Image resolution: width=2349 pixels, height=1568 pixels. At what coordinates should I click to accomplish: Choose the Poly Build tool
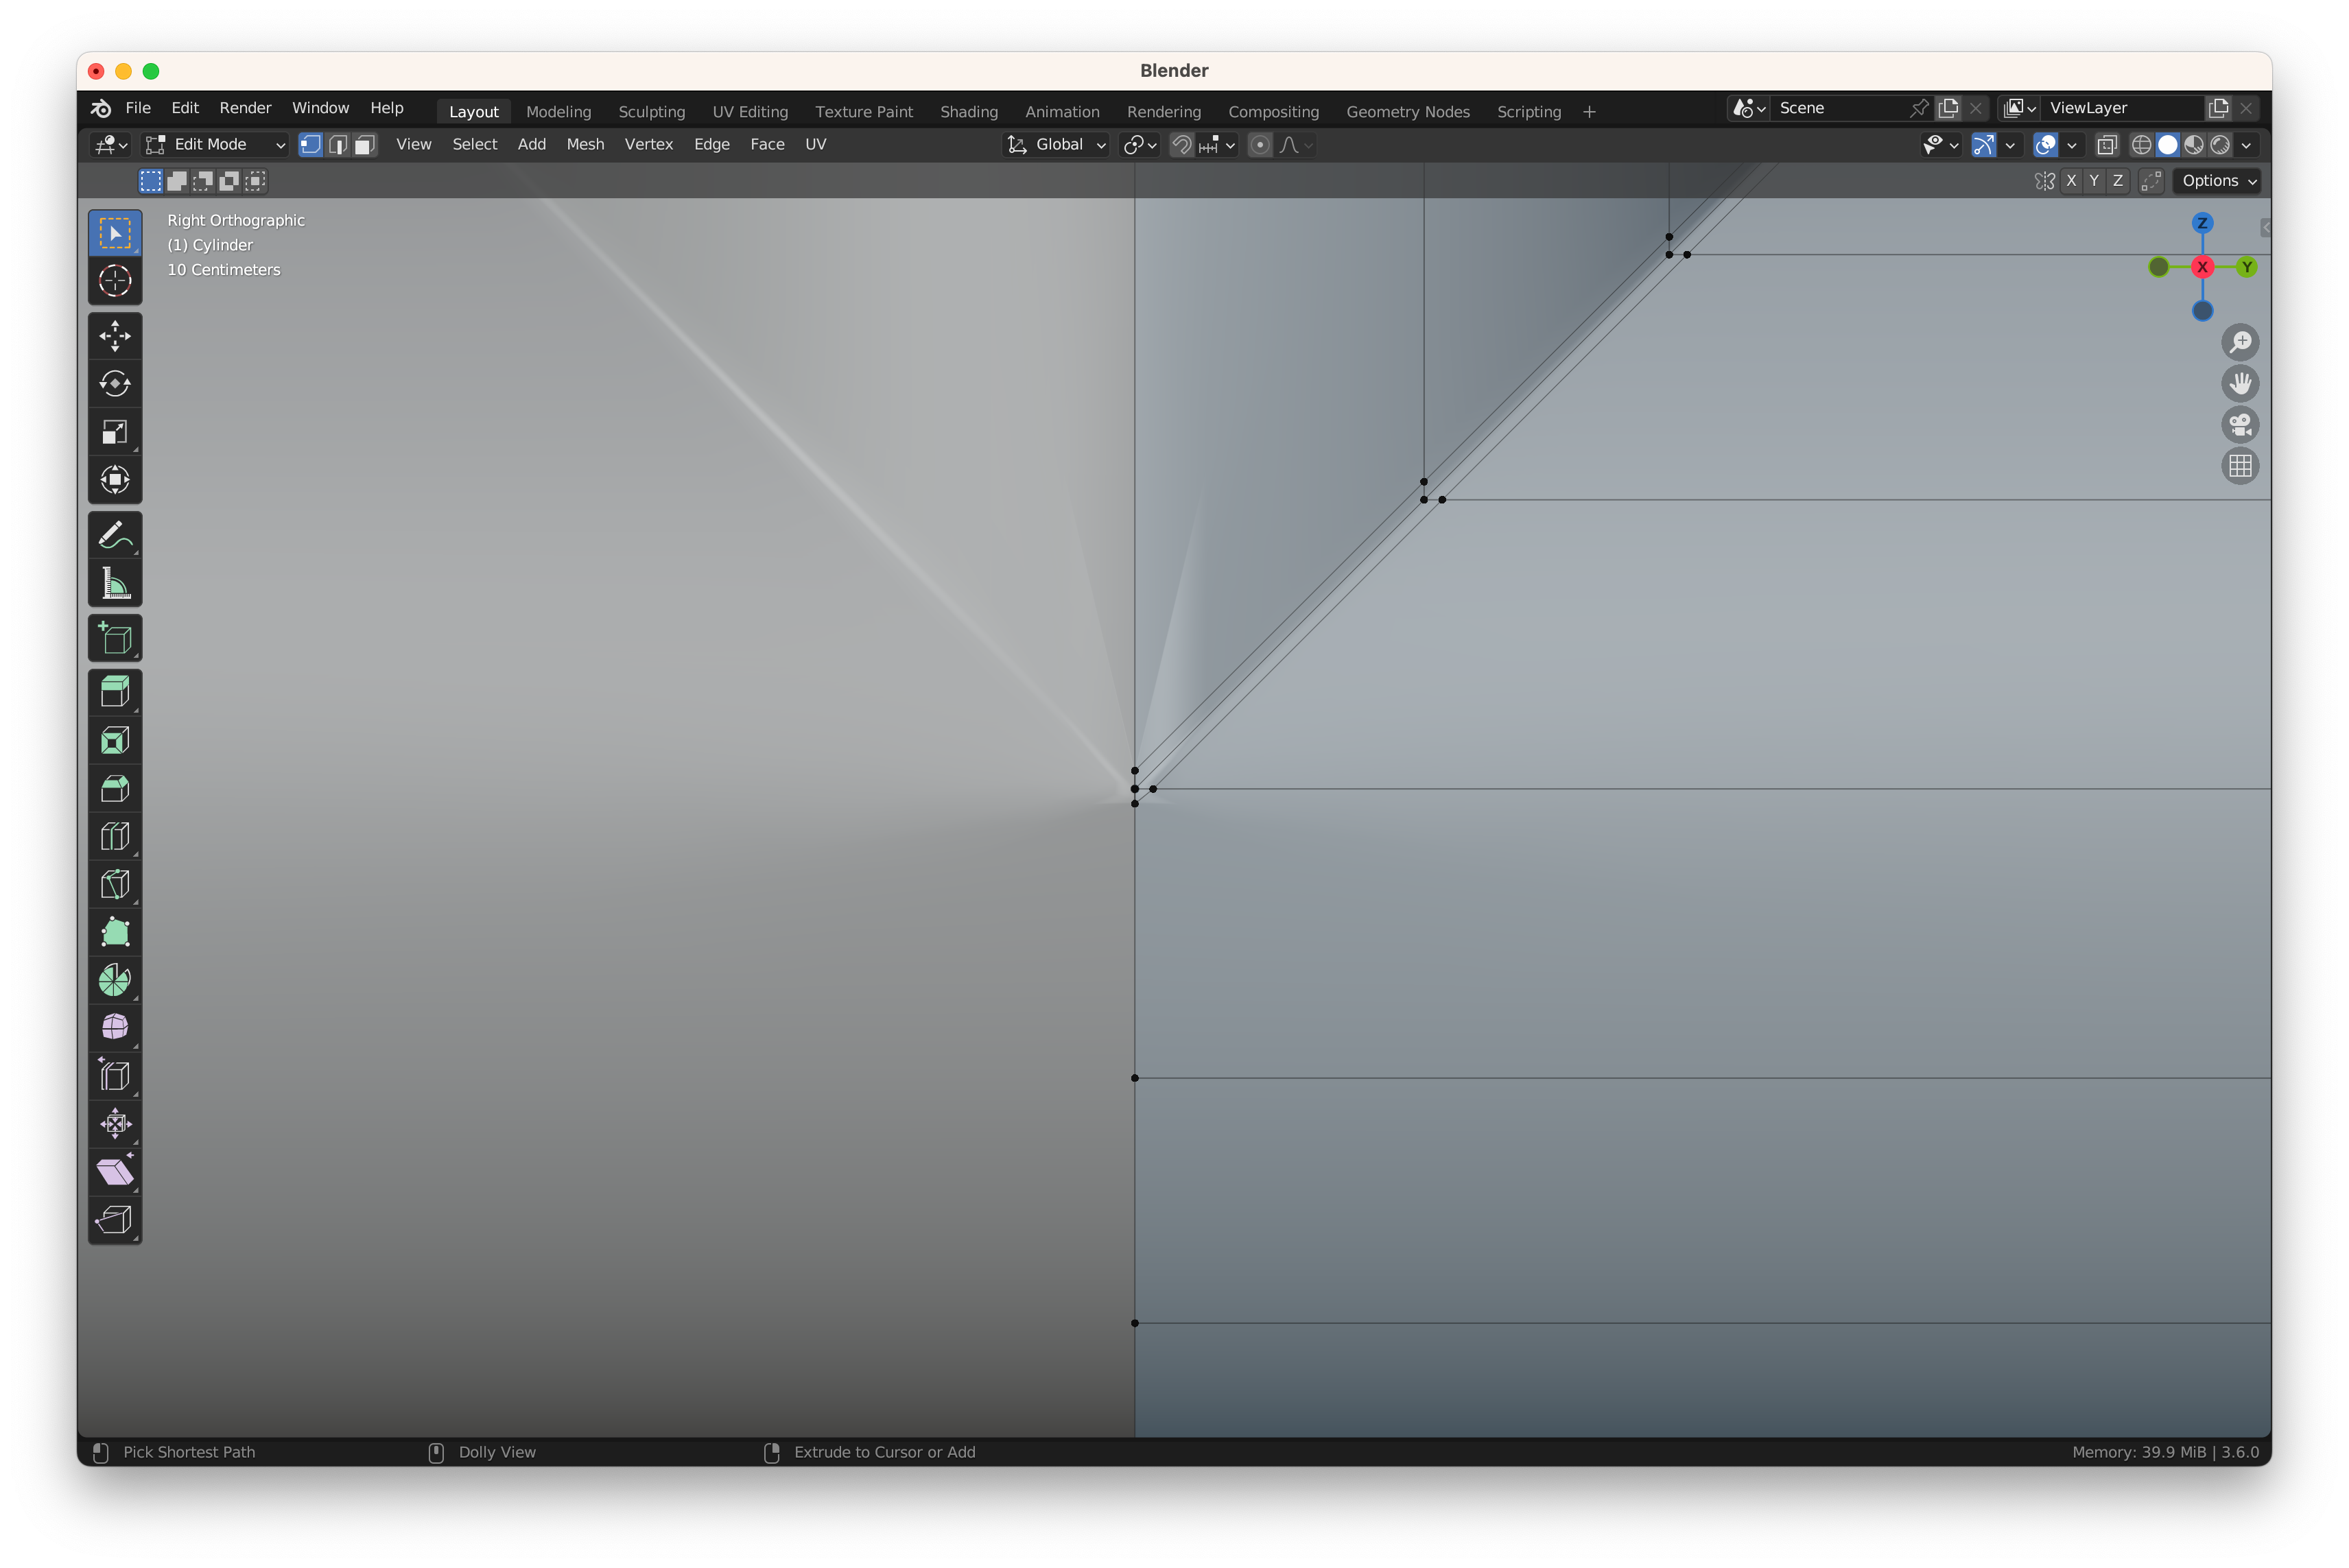click(115, 932)
